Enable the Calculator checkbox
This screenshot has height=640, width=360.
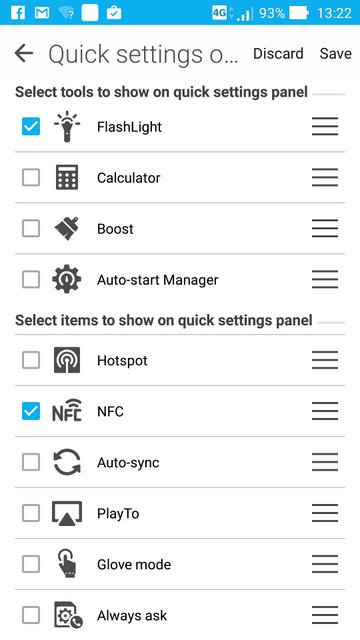click(x=31, y=178)
